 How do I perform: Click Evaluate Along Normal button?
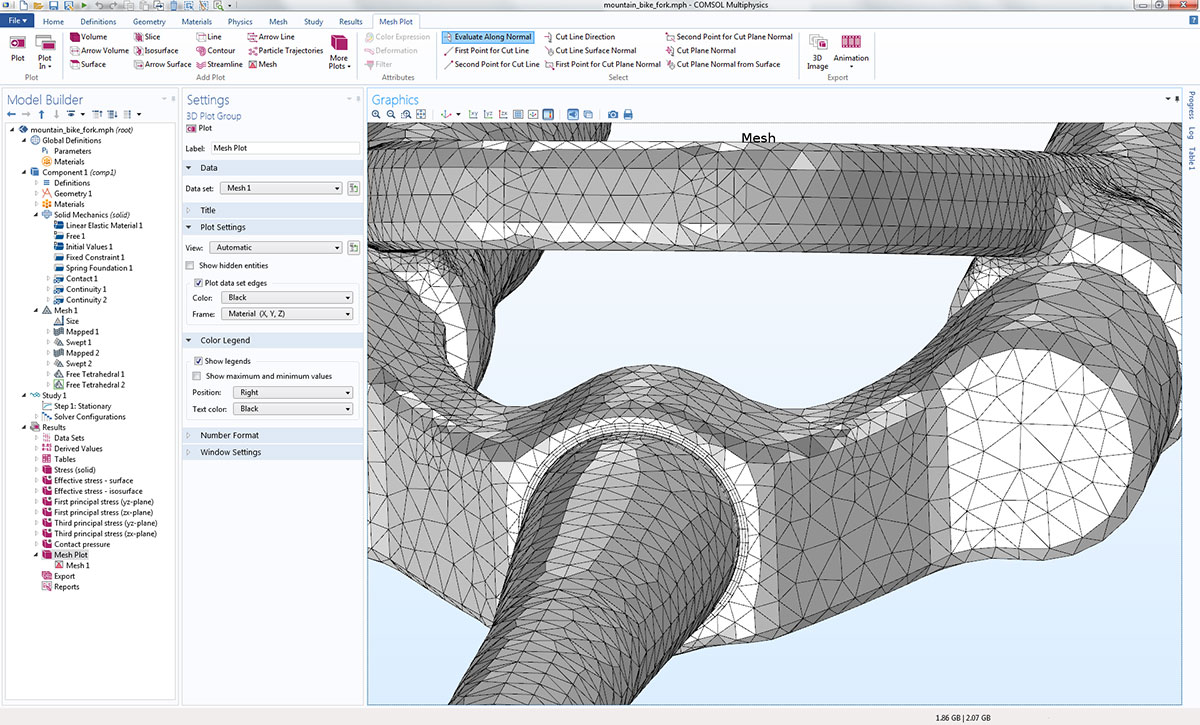486,37
